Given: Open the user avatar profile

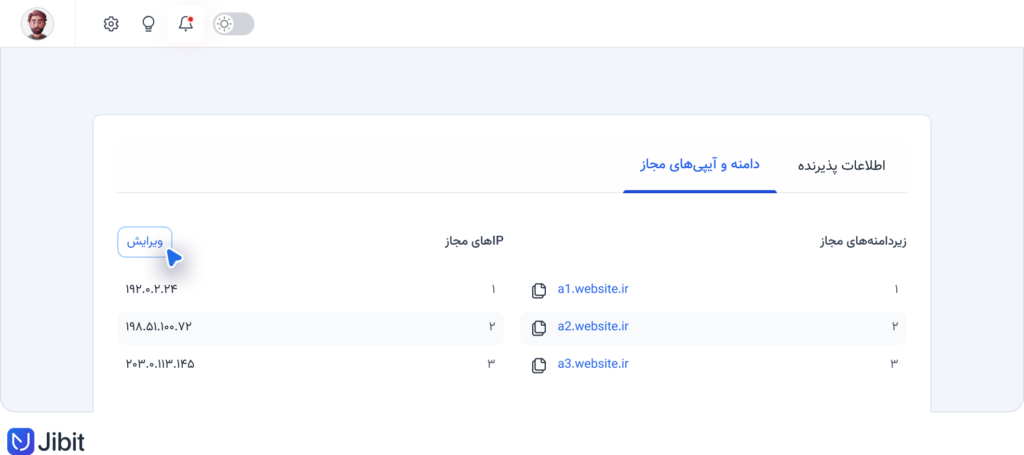Looking at the screenshot, I should pyautogui.click(x=37, y=24).
